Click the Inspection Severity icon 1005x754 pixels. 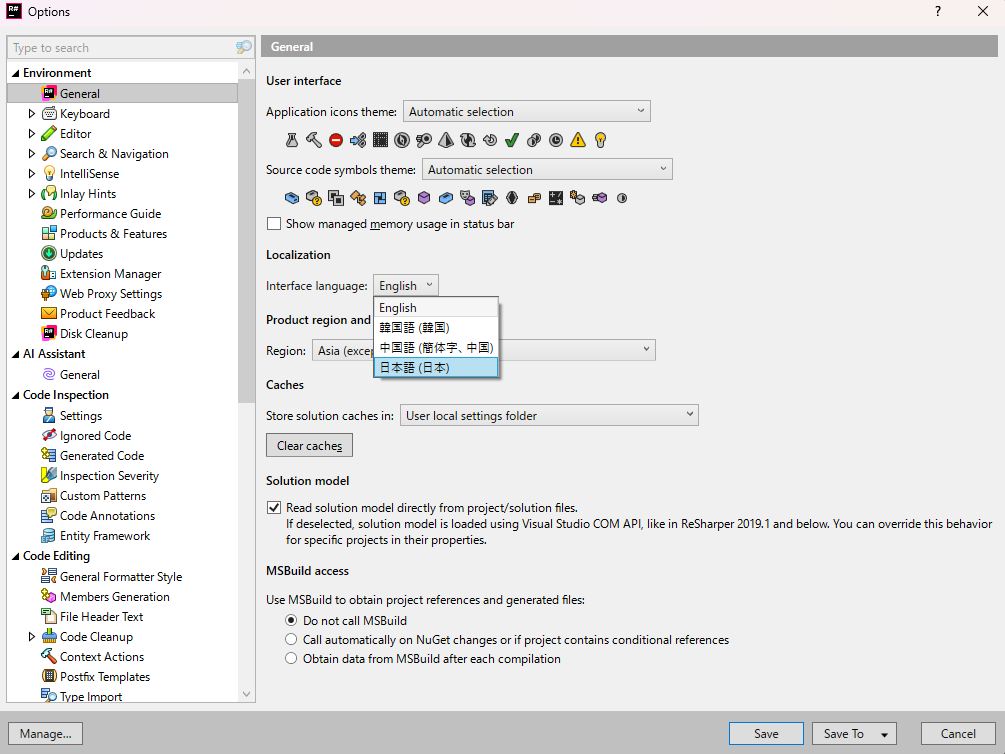(49, 475)
